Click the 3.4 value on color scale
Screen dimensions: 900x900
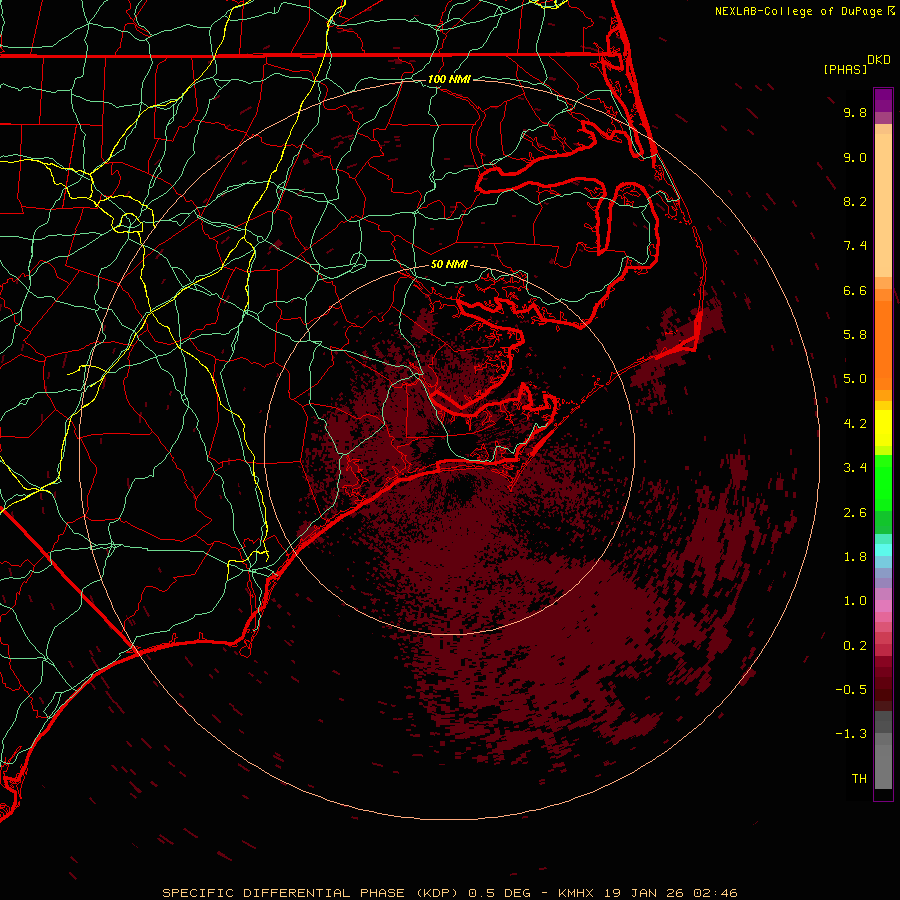coord(855,468)
